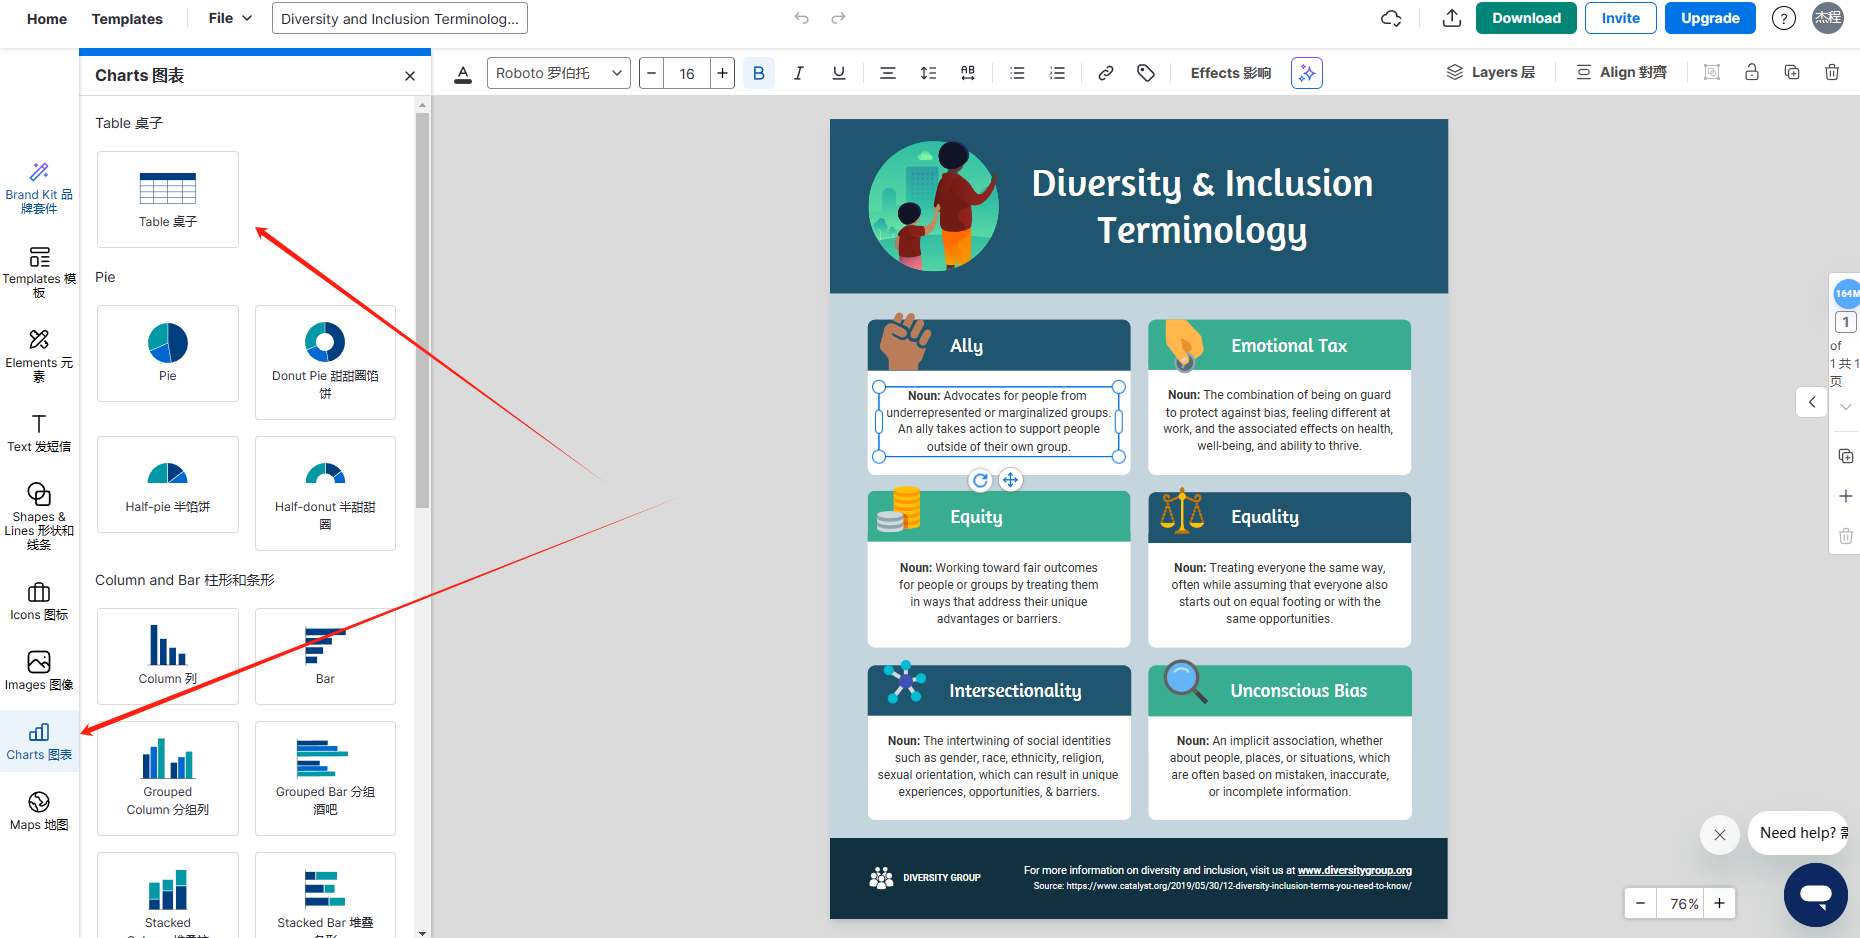Click the tag icon in toolbar
The height and width of the screenshot is (938, 1860).
(x=1146, y=73)
